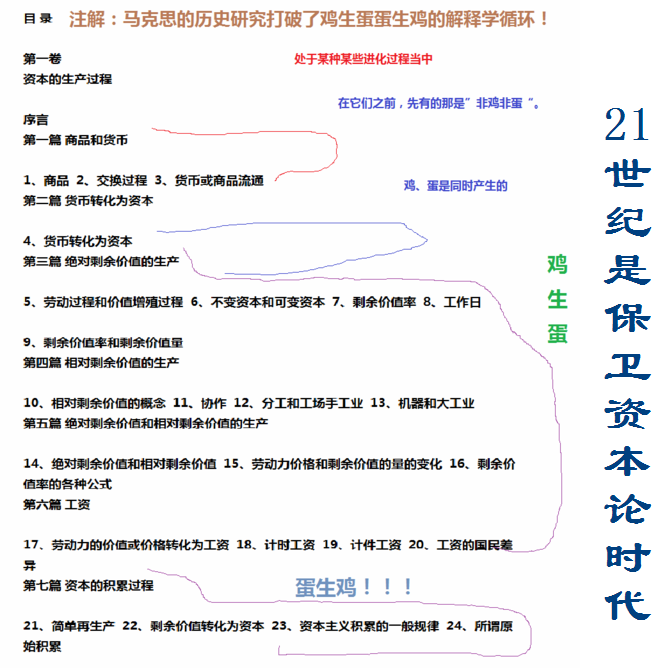Screen dimensions: 660x668
Task: Click the light blue 蛋生鸡！！！ annotation
Action: [354, 587]
